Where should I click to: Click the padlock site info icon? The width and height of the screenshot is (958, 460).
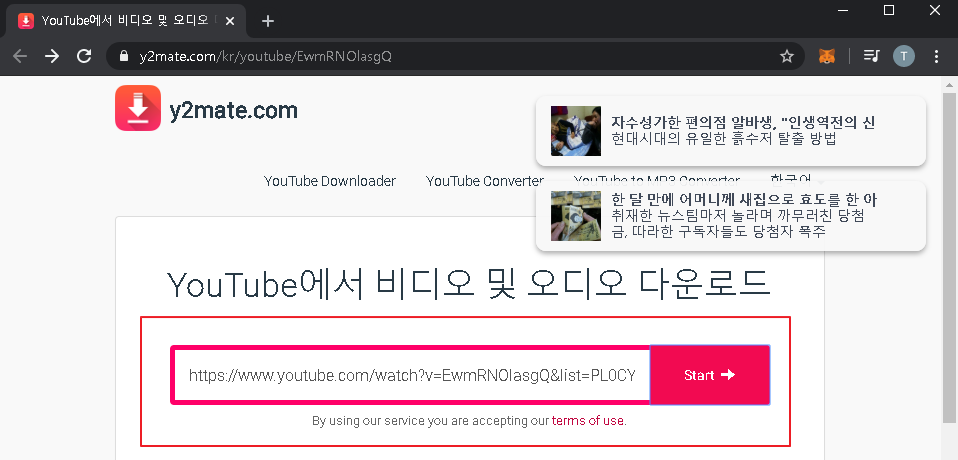[125, 56]
